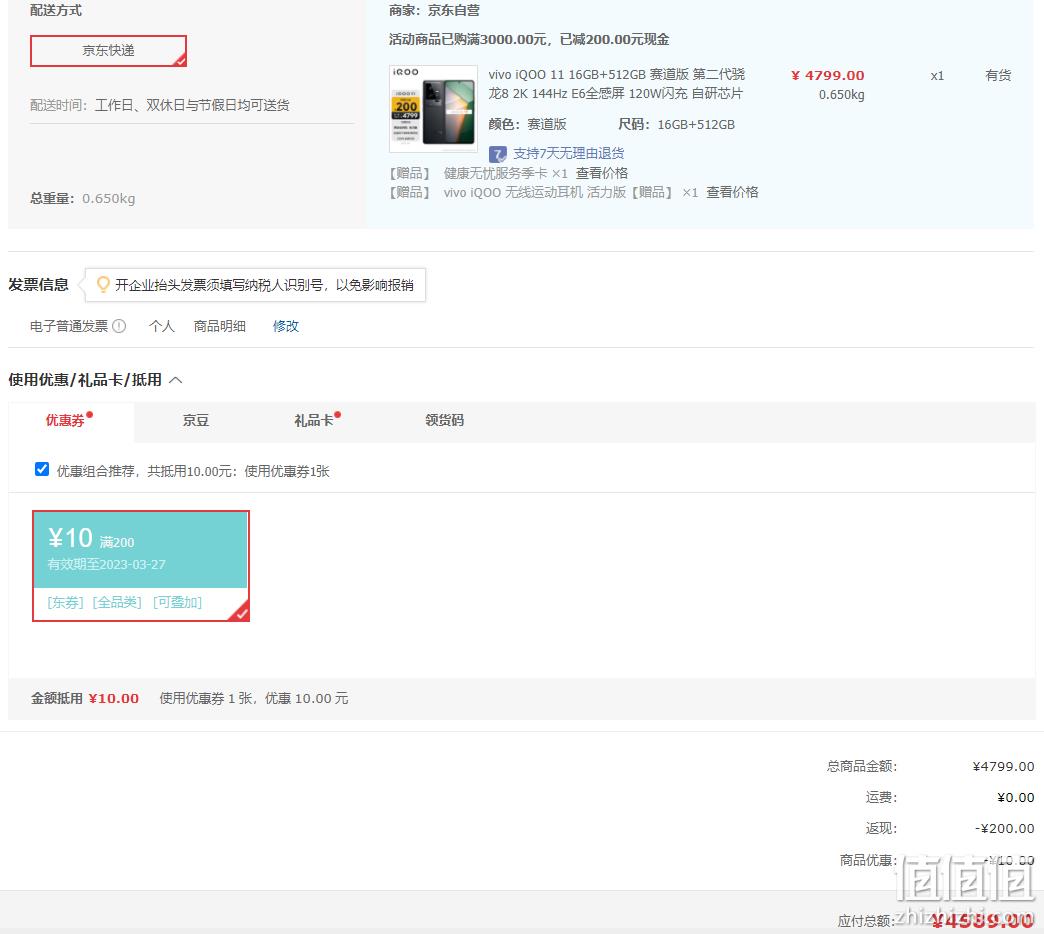Image resolution: width=1044 pixels, height=934 pixels.
Task: Click 修改 to edit invoice info
Action: [x=286, y=326]
